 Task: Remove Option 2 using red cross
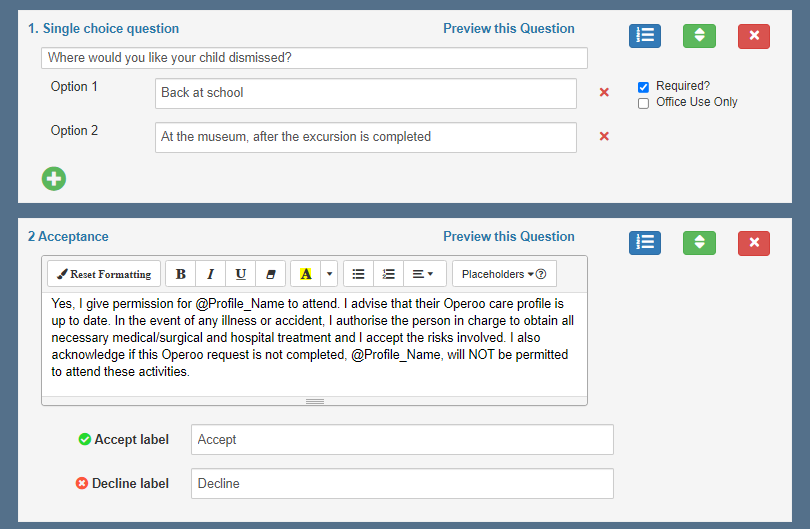coord(604,137)
